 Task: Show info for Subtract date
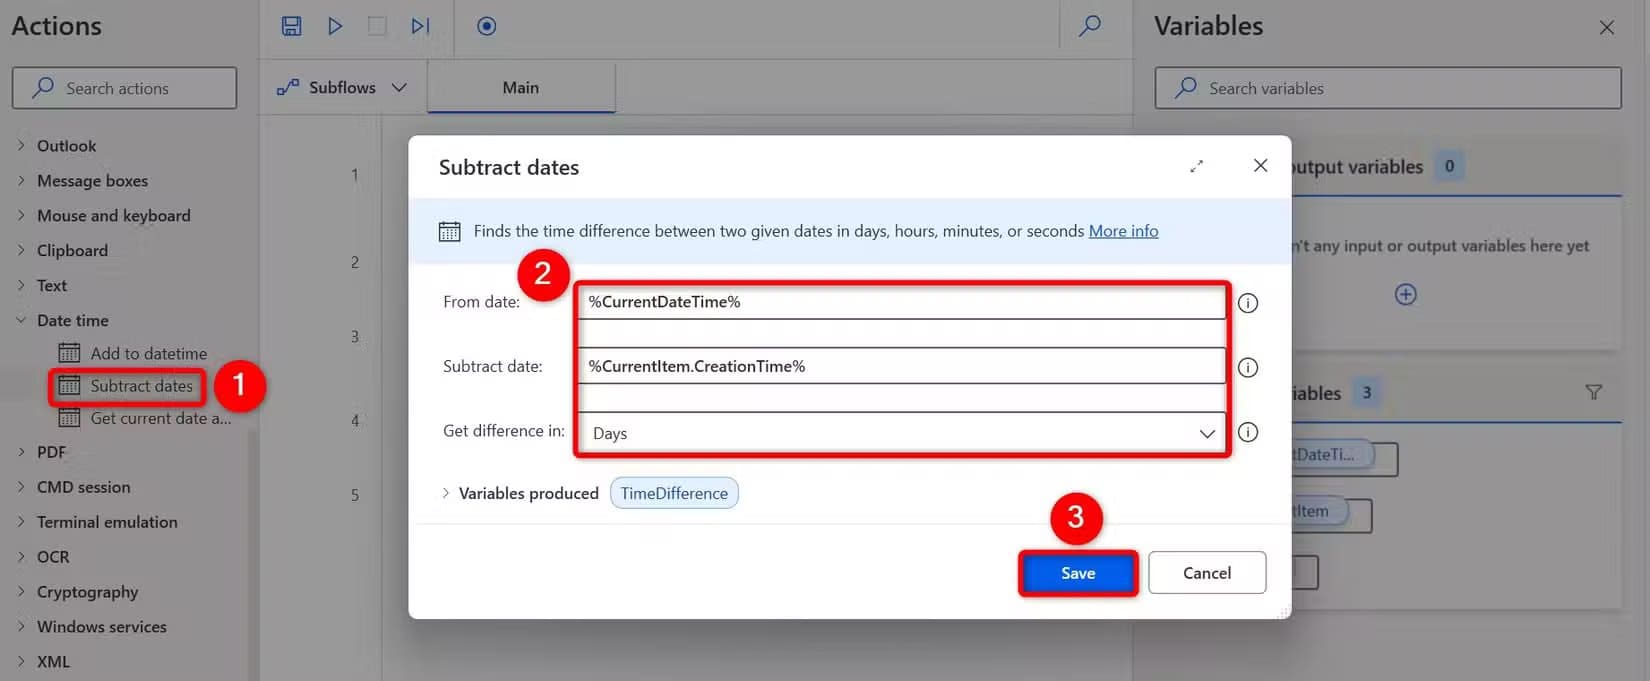point(1248,367)
